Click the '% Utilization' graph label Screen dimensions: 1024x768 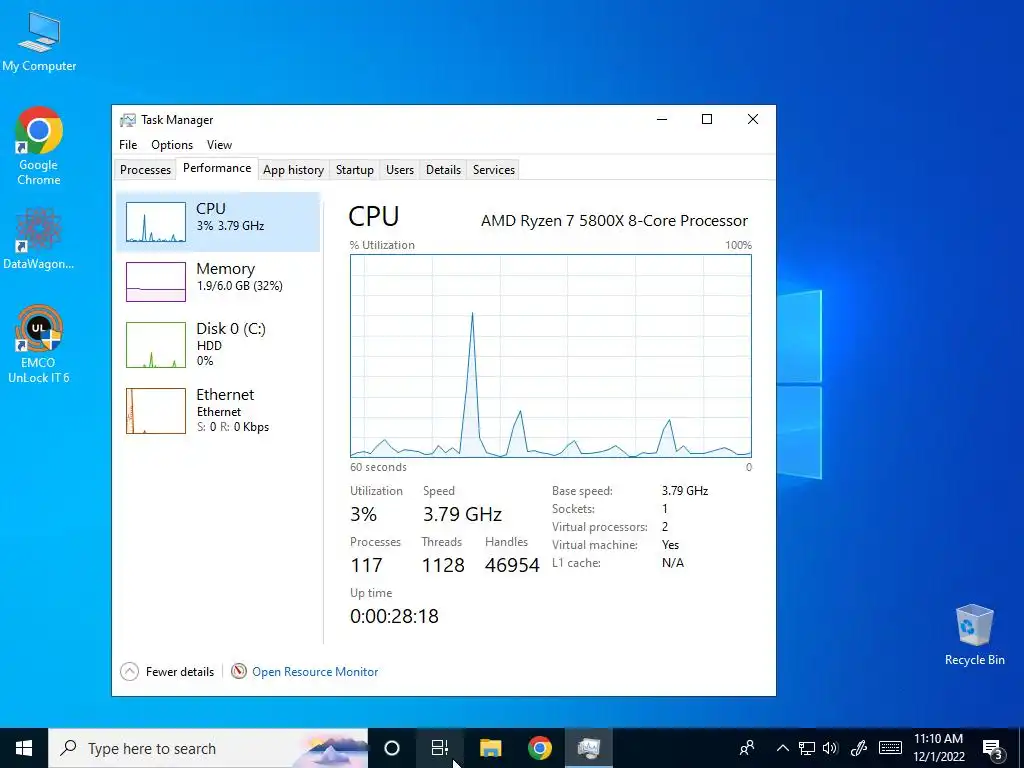tap(382, 245)
